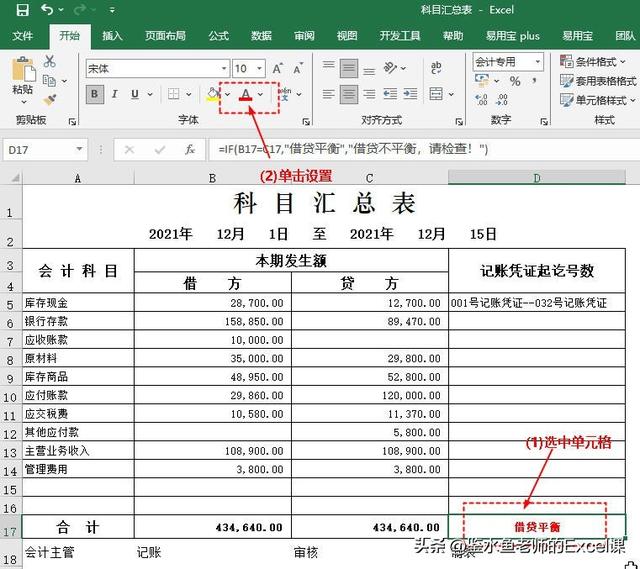
Task: Switch to the 插入 ribbon tab
Action: (113, 36)
